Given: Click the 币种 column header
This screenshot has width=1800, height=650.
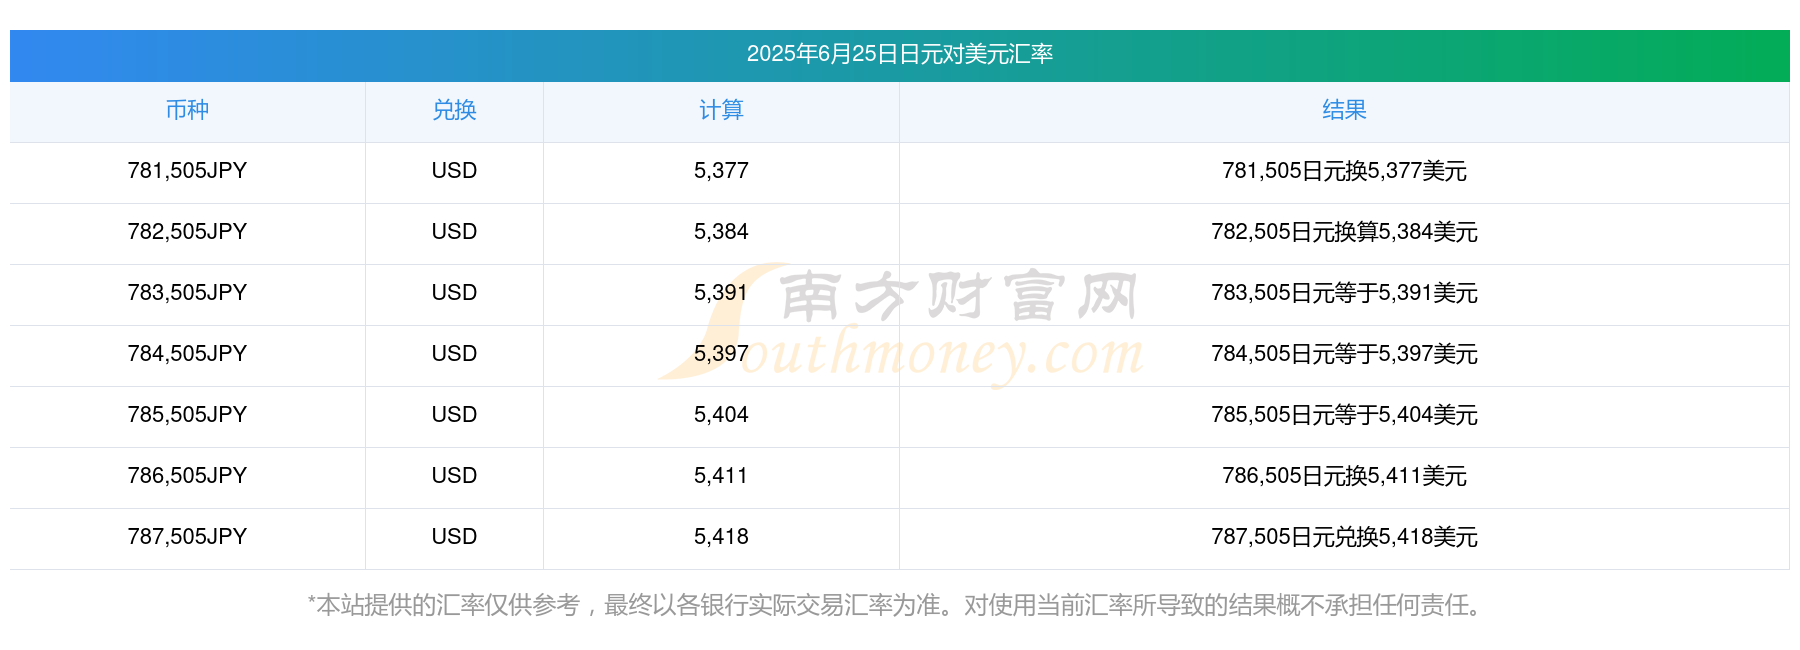Looking at the screenshot, I should point(187,110).
